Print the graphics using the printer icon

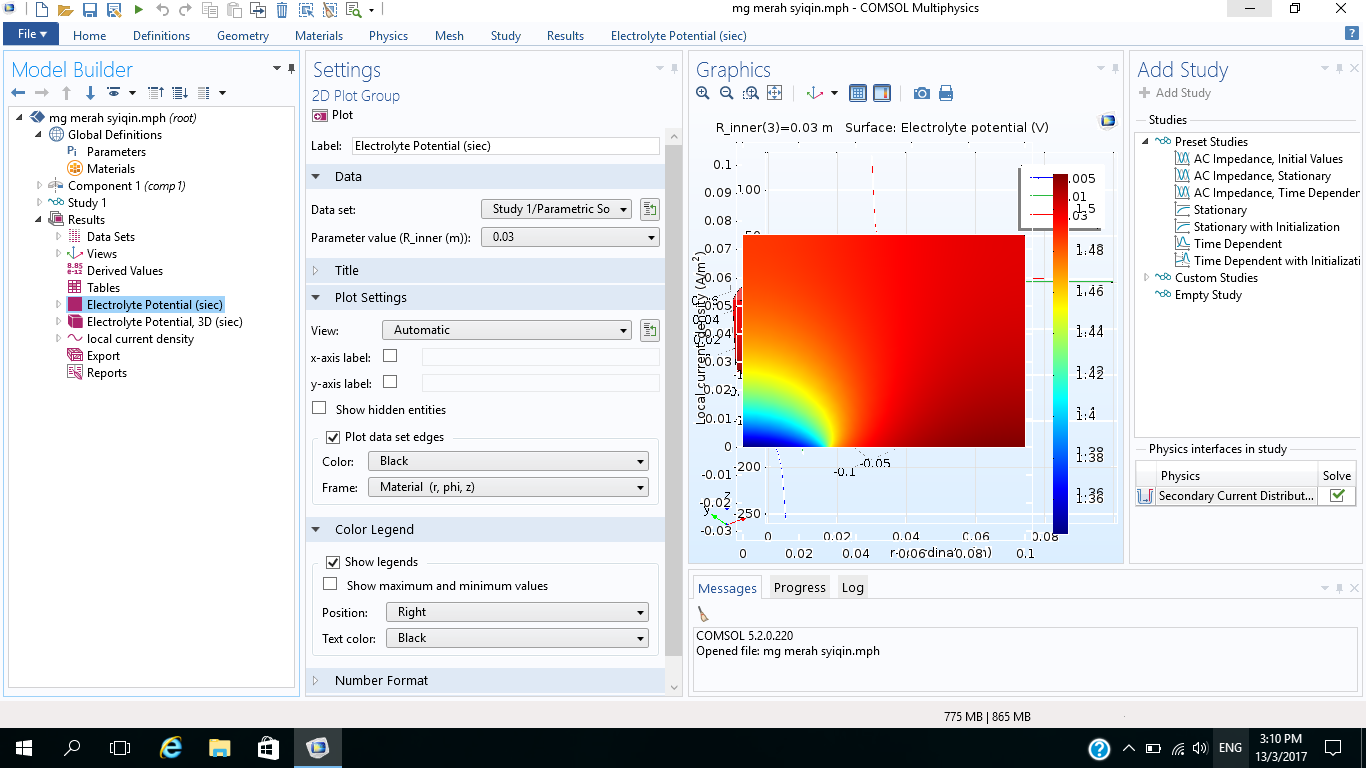(945, 93)
